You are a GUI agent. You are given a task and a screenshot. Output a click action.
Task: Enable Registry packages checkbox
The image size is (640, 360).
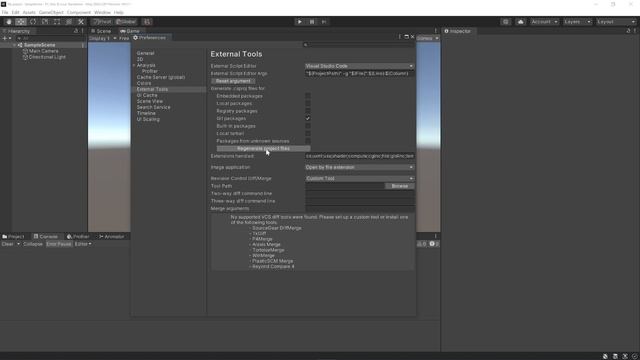tap(308, 111)
